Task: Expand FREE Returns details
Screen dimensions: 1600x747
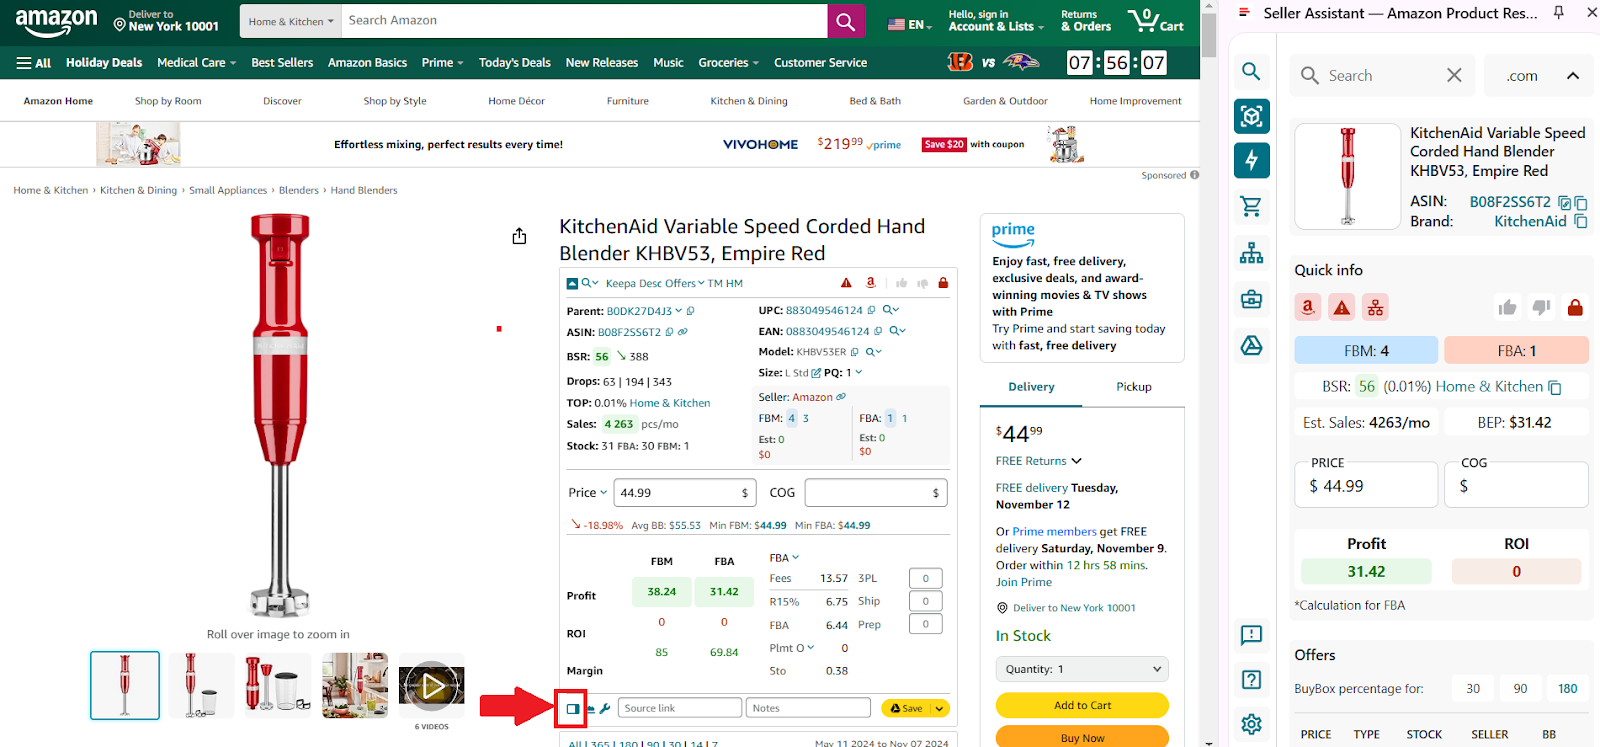Action: (x=1038, y=461)
